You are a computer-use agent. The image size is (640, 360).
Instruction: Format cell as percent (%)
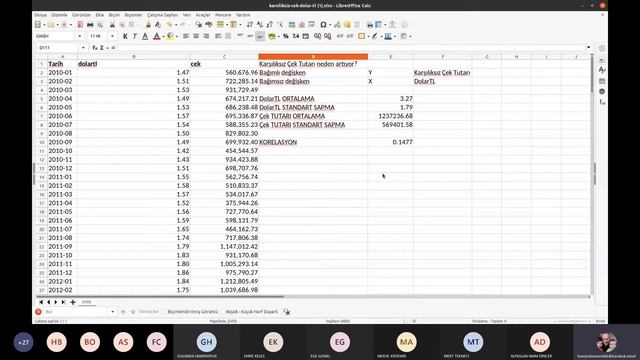click(x=286, y=36)
